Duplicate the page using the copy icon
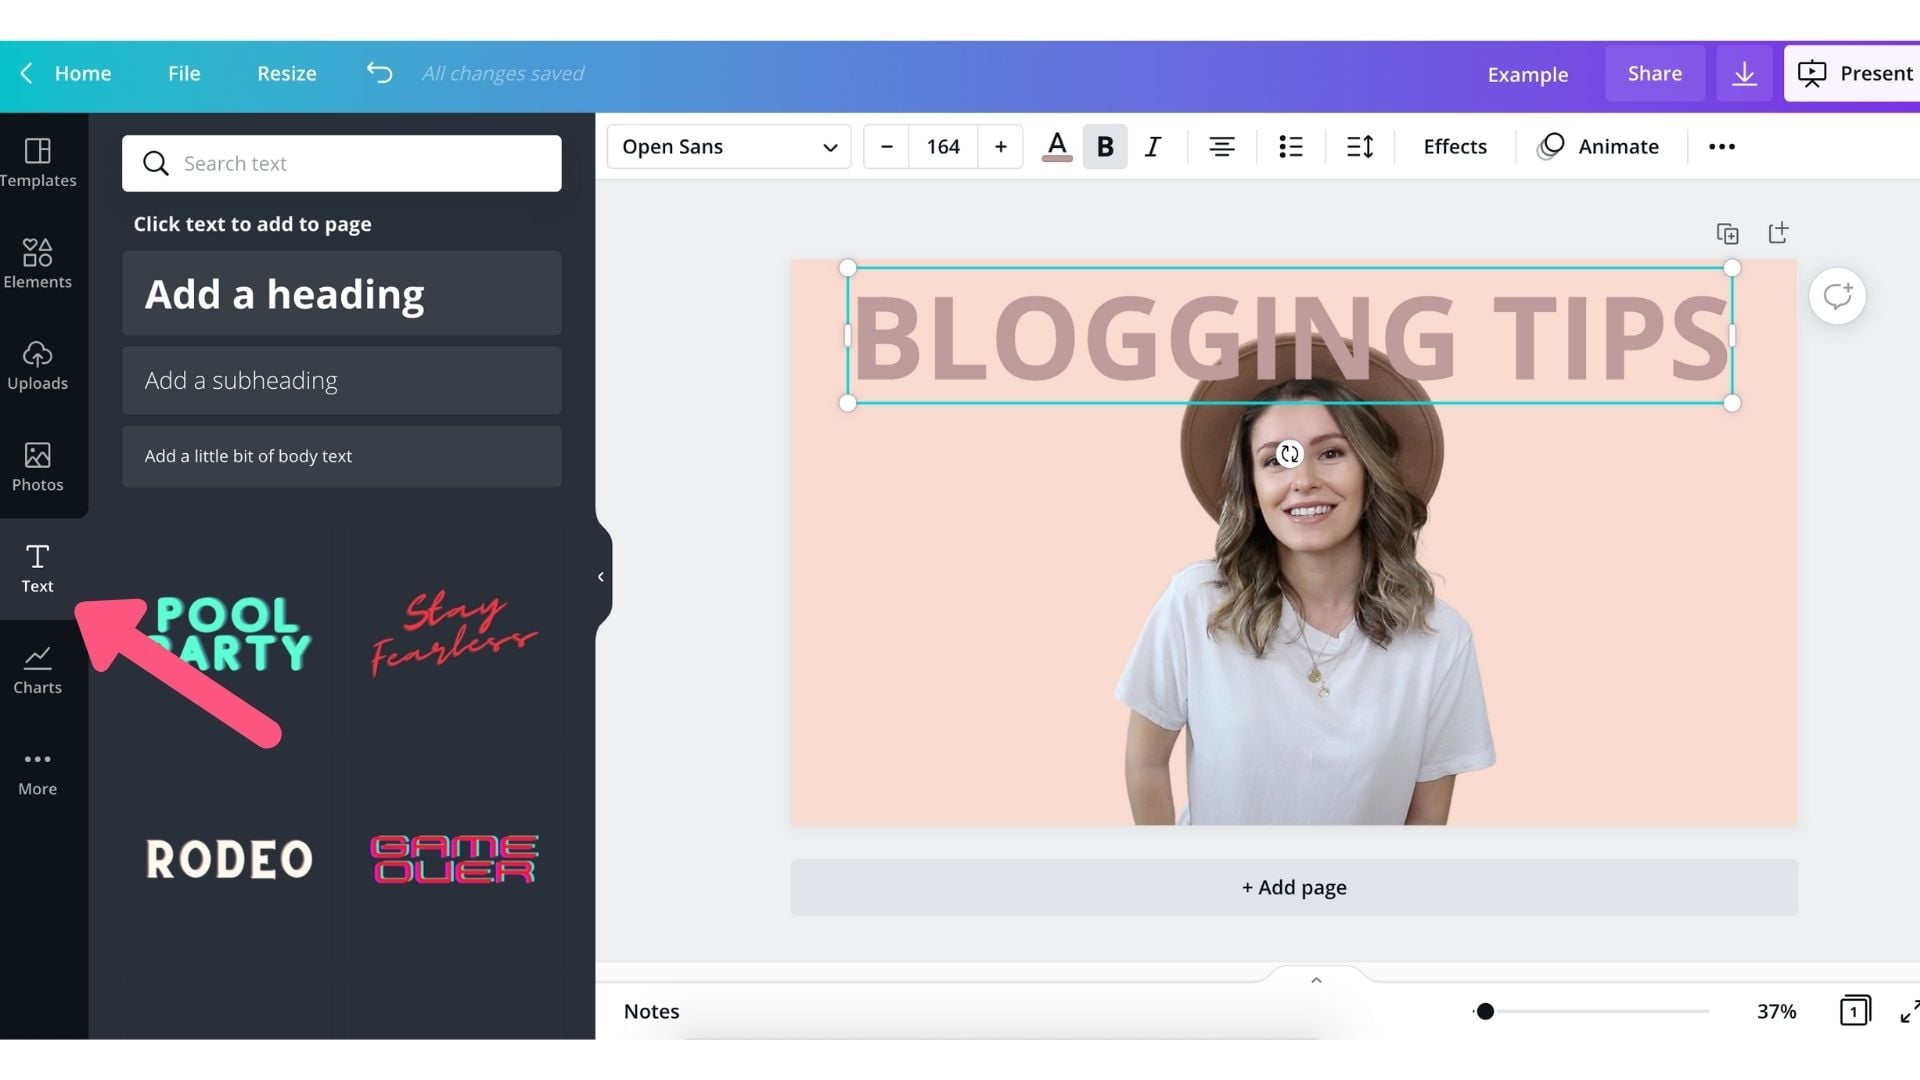This screenshot has height=1080, width=1920. point(1727,233)
